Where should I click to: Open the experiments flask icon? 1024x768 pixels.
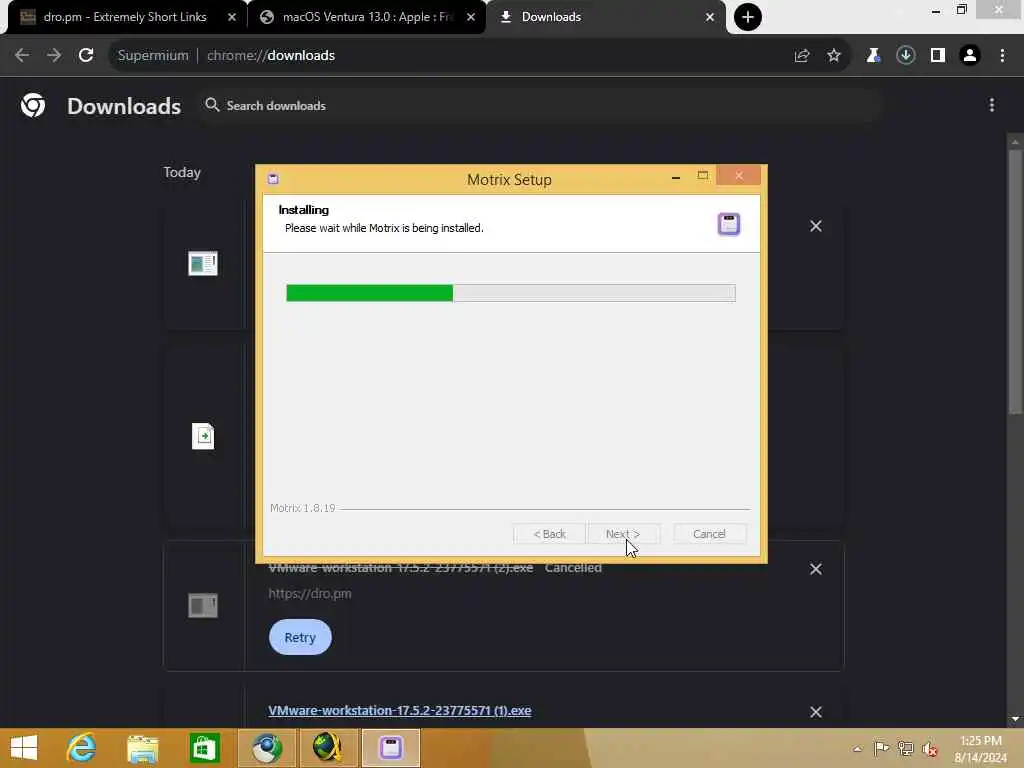873,56
